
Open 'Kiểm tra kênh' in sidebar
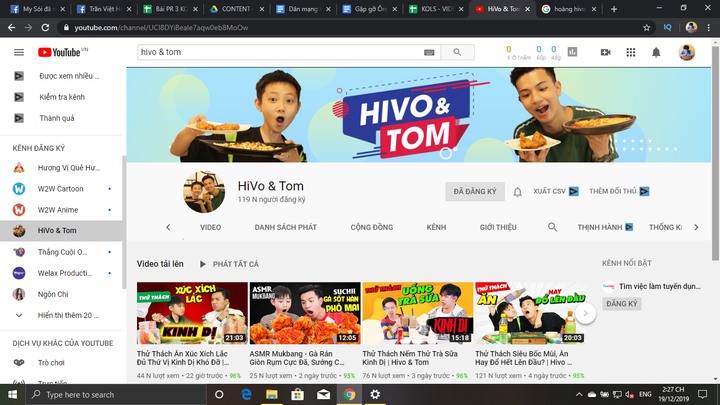pyautogui.click(x=62, y=97)
